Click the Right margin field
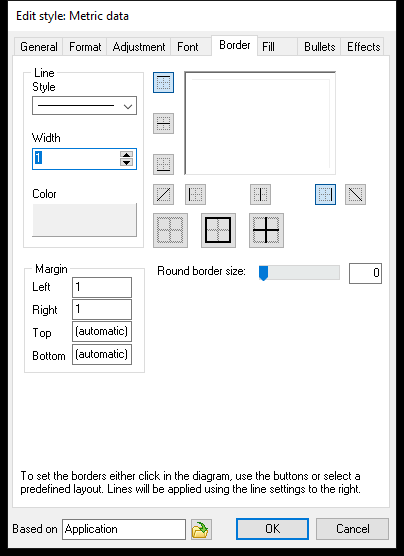 tap(102, 310)
